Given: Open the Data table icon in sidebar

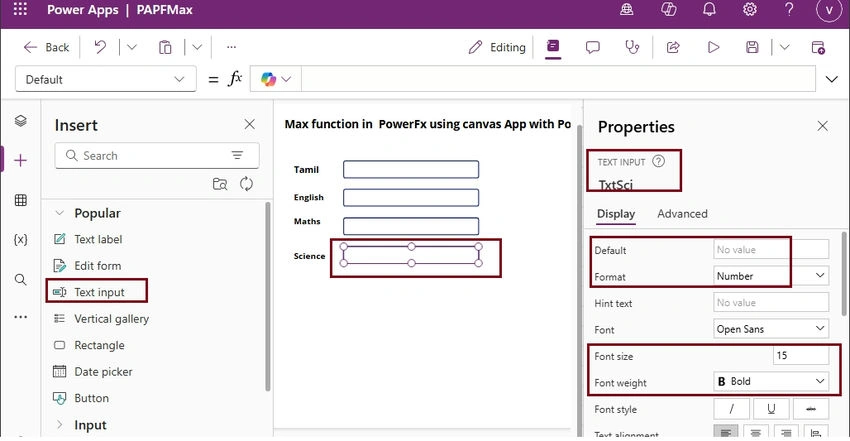Looking at the screenshot, I should [21, 200].
